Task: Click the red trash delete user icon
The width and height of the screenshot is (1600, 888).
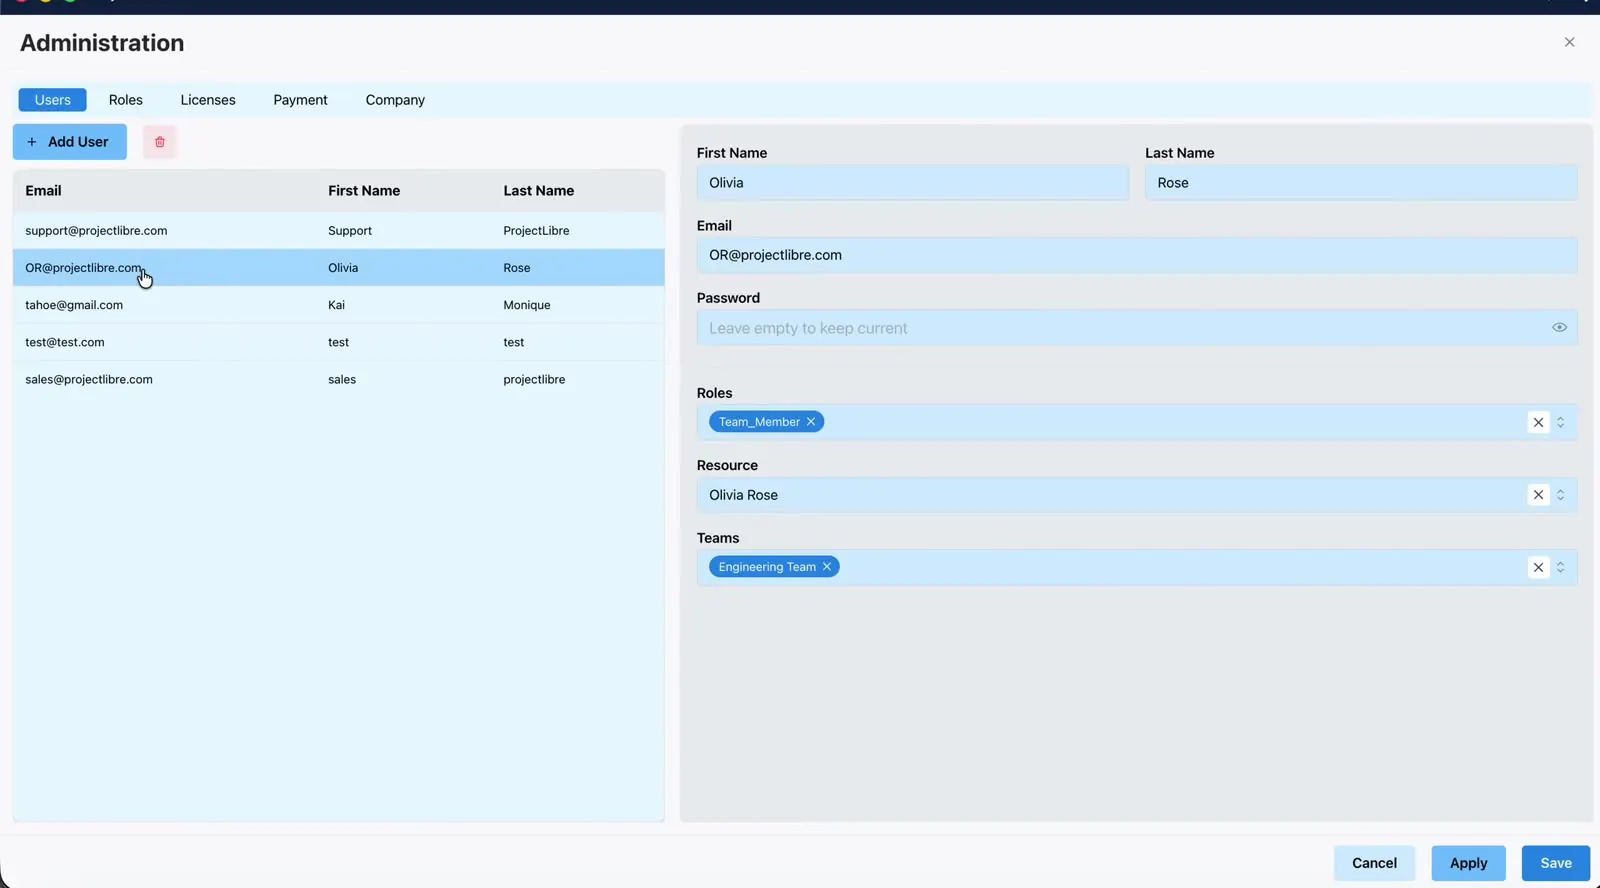Action: click(159, 142)
